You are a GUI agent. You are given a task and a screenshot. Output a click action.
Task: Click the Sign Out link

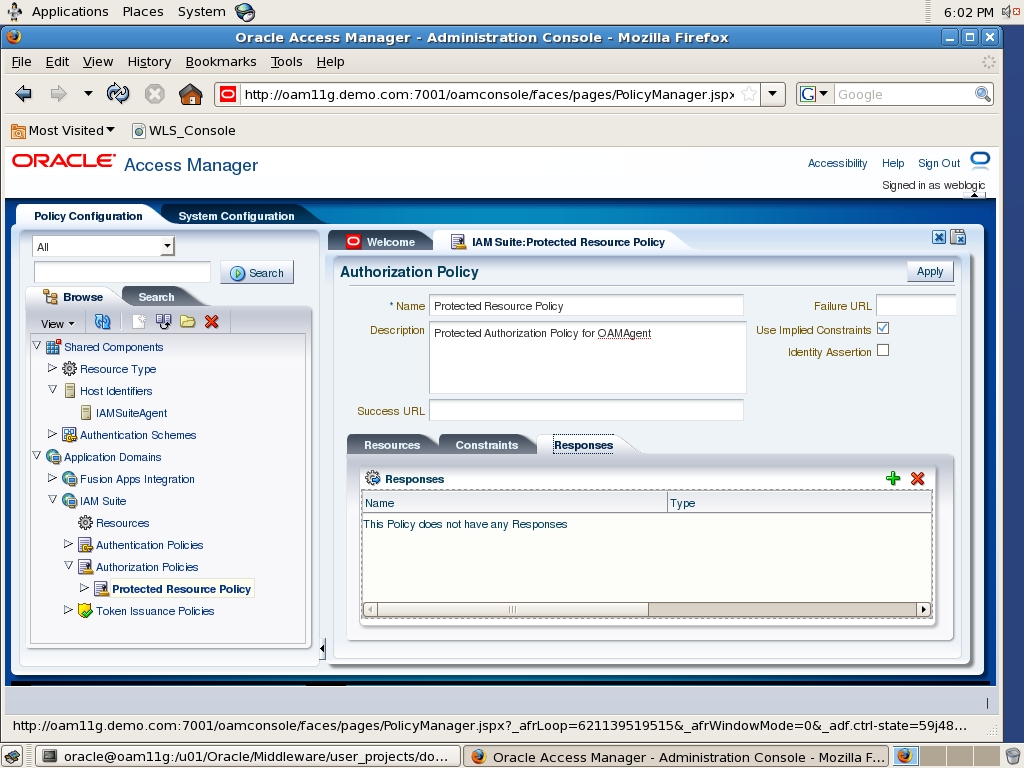point(937,163)
